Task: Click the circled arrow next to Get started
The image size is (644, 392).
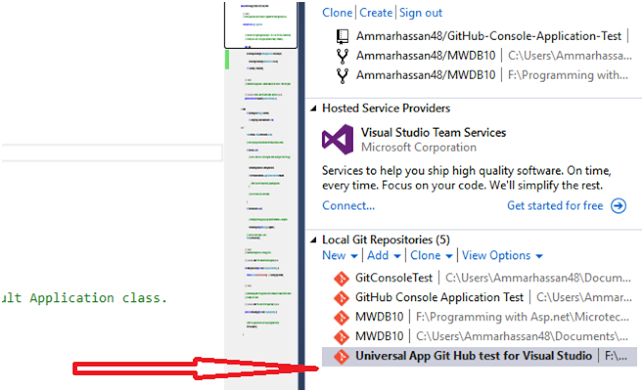Action: point(619,205)
